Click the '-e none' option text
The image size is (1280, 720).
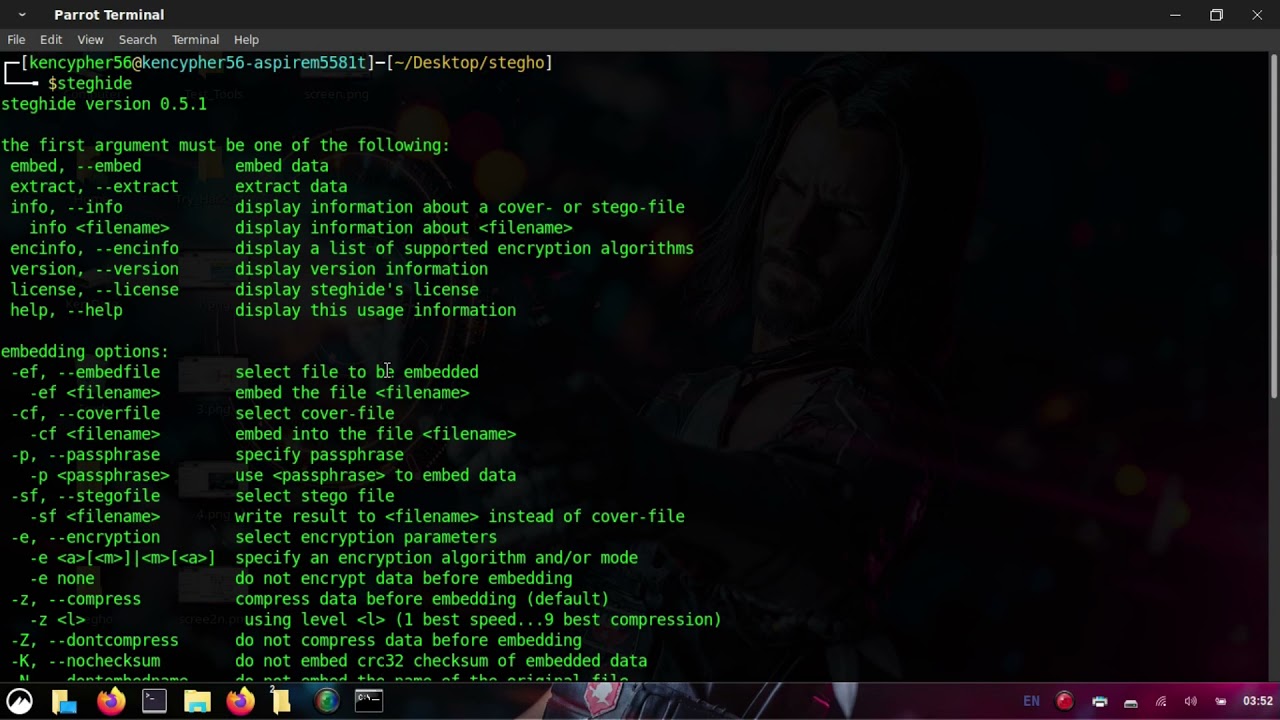click(62, 579)
